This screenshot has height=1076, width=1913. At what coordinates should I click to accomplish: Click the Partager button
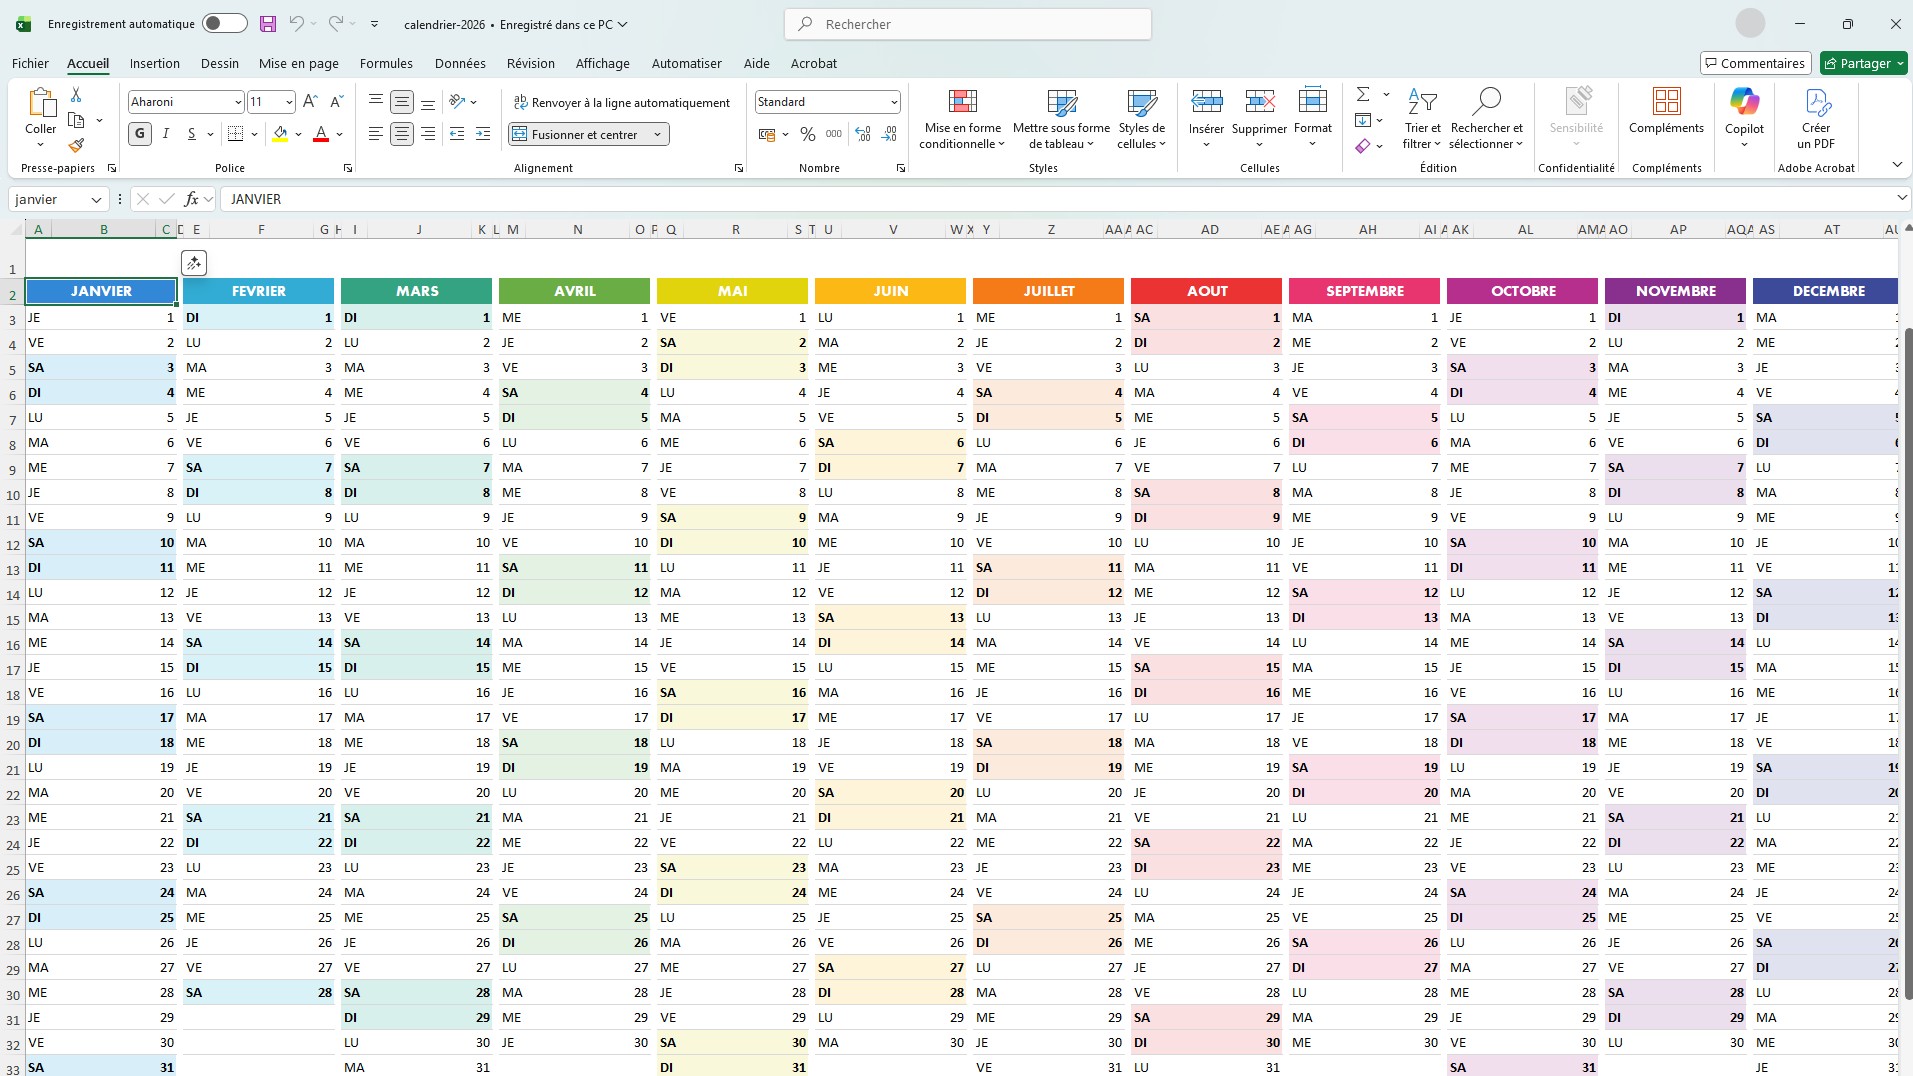1863,63
